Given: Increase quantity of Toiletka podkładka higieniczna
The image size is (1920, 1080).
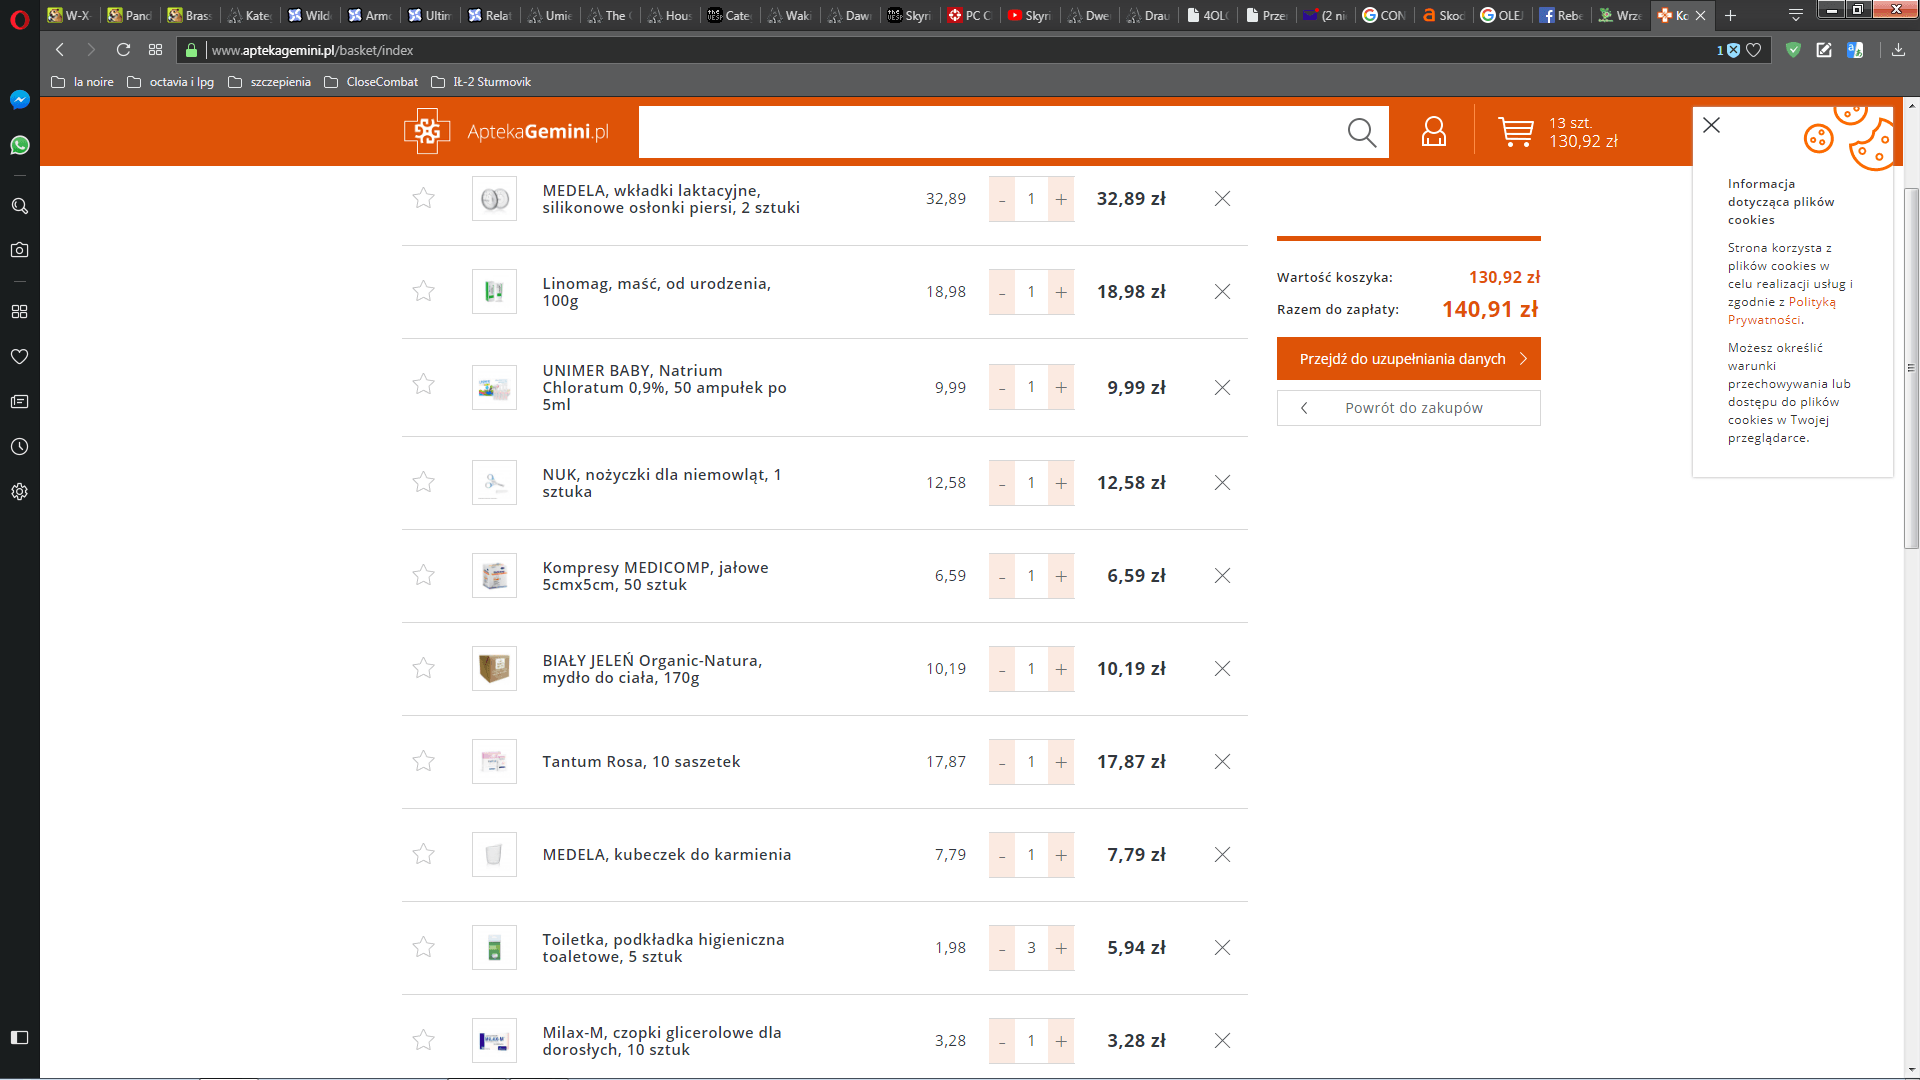Looking at the screenshot, I should (1061, 948).
